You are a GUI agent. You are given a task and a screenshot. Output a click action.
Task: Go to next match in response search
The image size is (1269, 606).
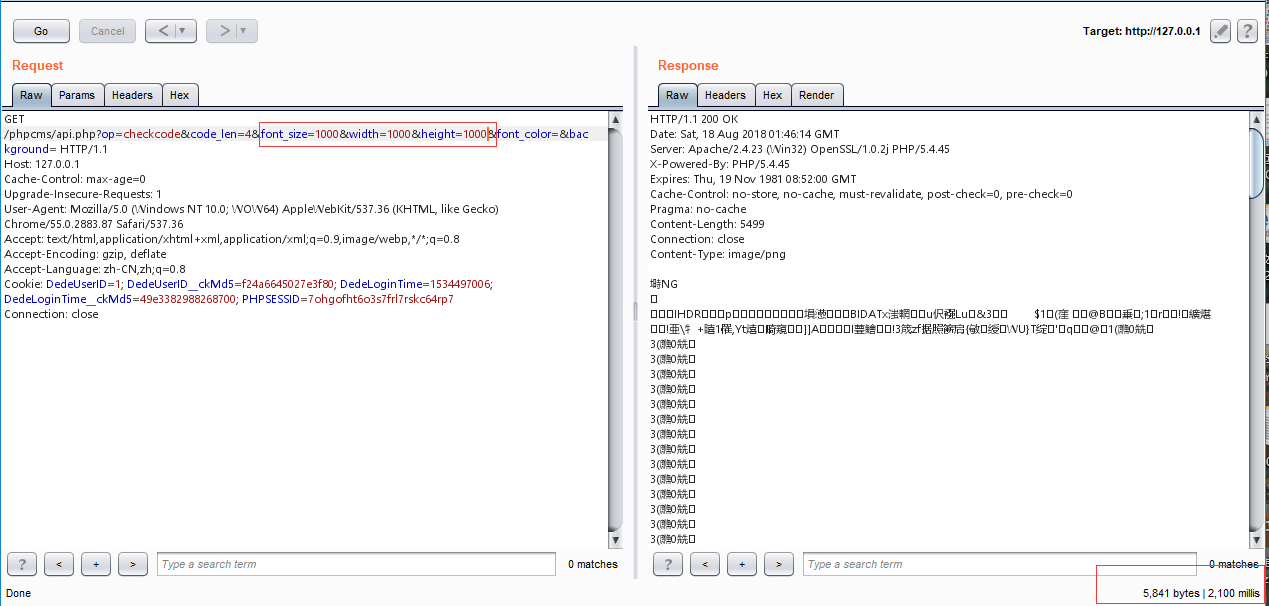pyautogui.click(x=779, y=564)
